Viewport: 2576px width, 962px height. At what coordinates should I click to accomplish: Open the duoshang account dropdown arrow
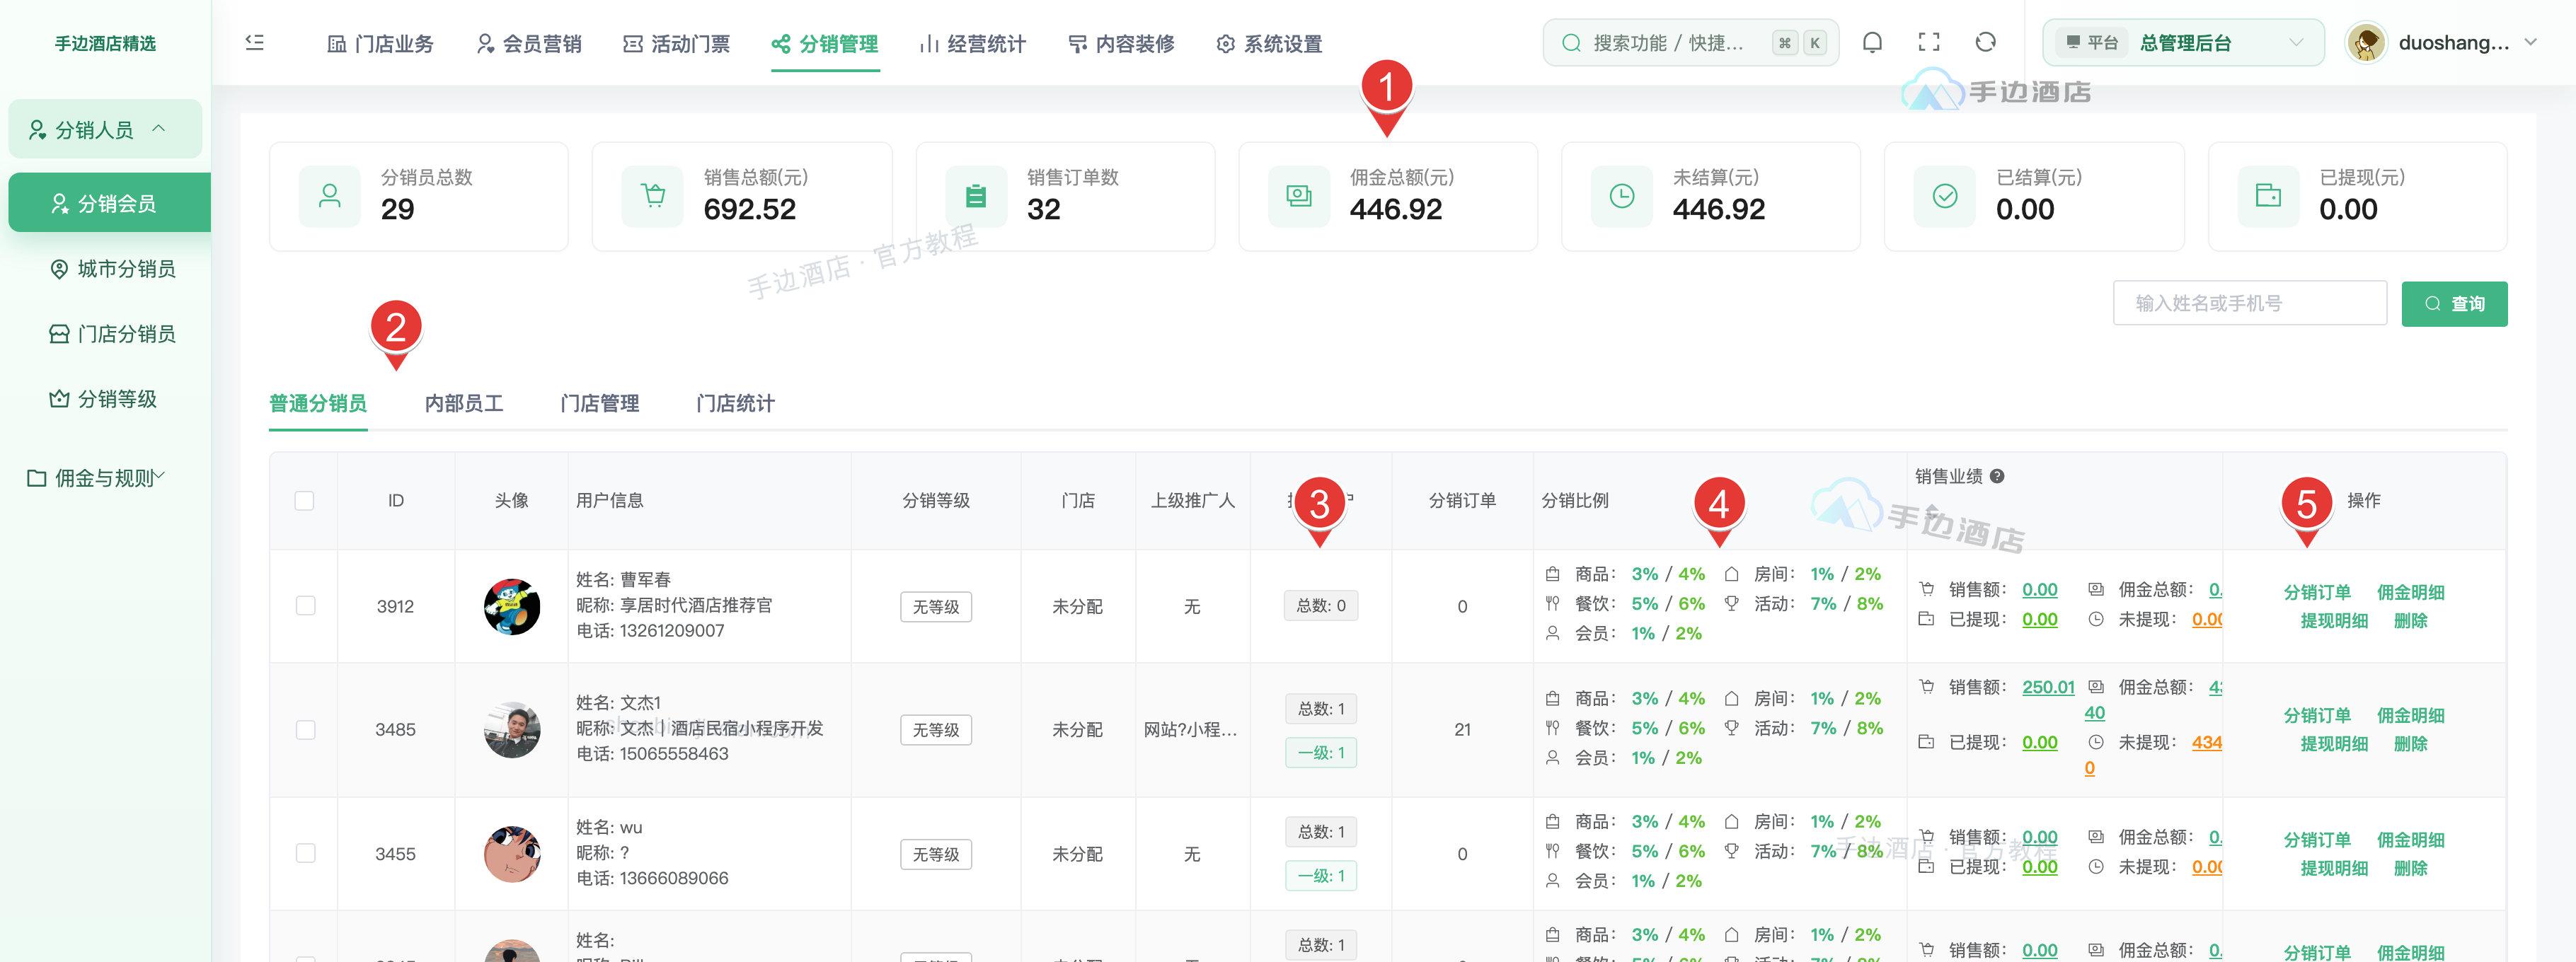[x=2531, y=43]
